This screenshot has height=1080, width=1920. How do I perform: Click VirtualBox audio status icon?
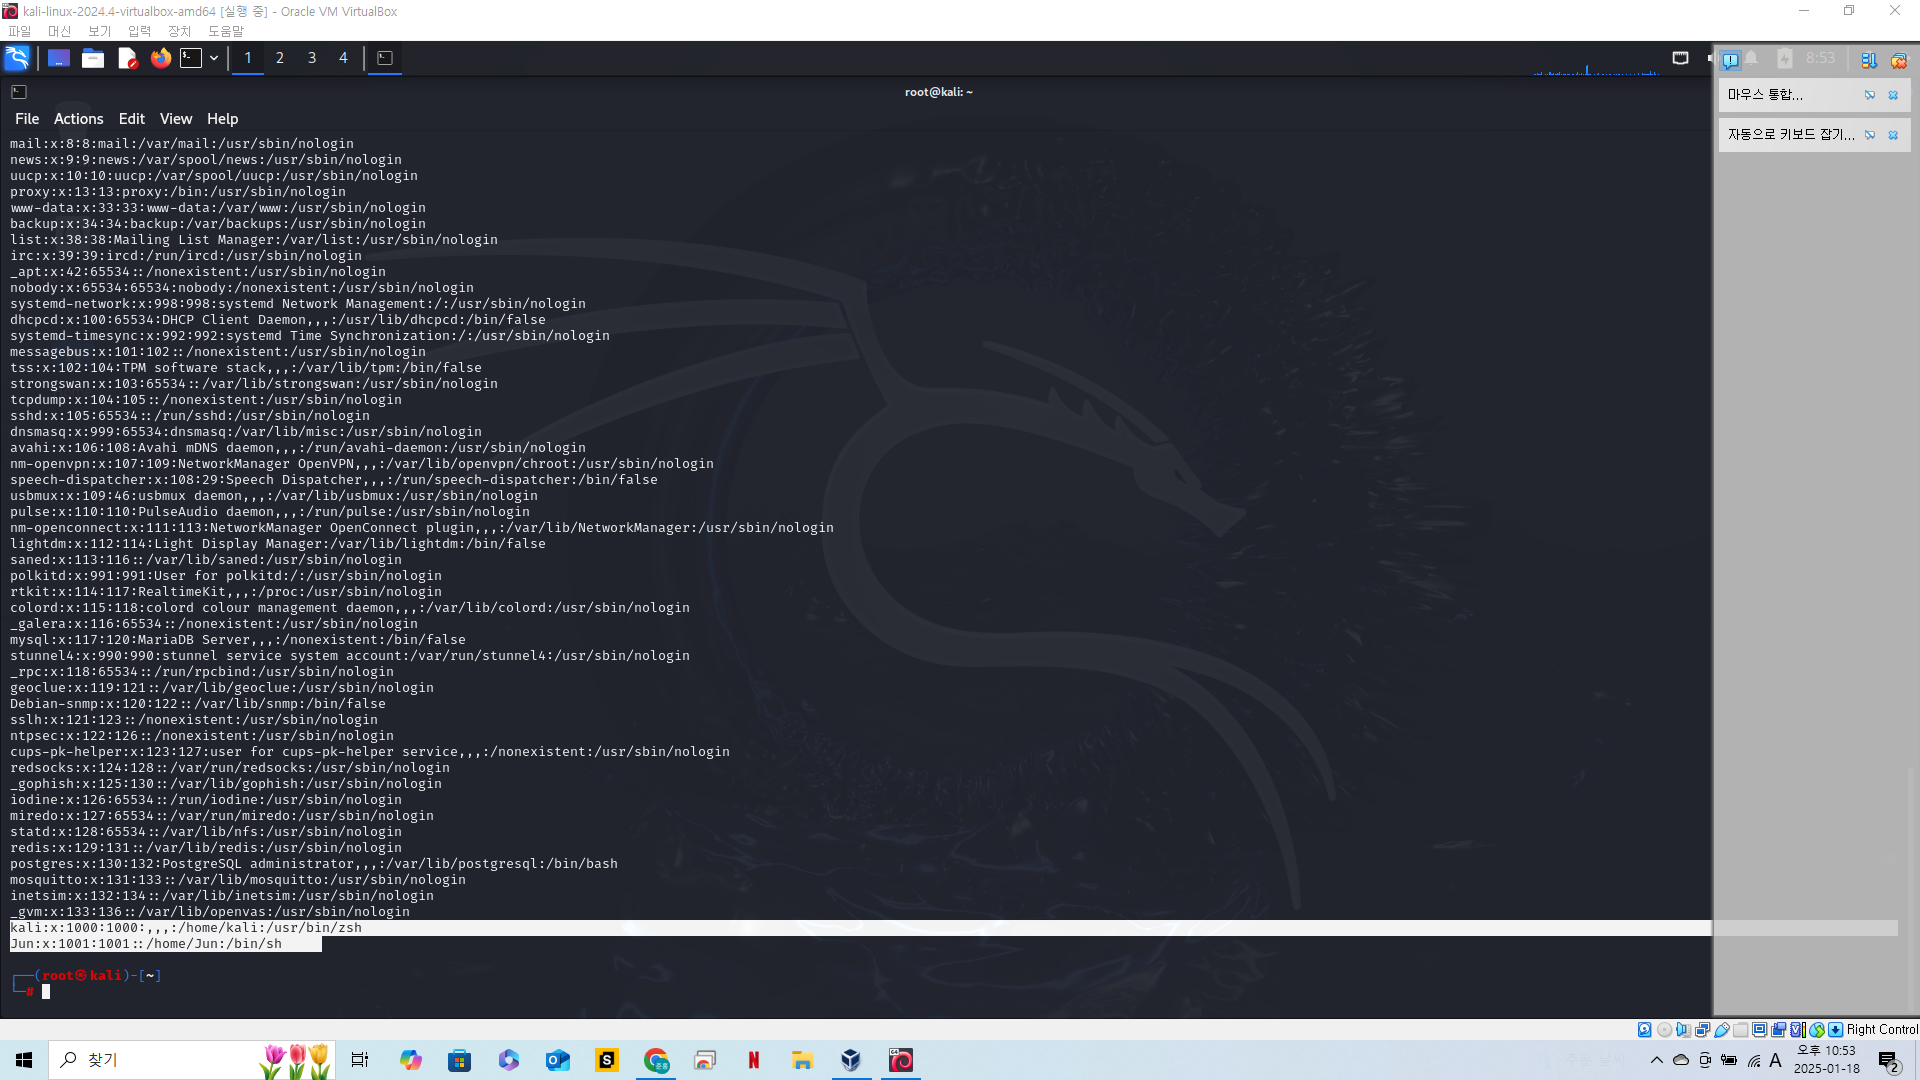point(1684,1029)
